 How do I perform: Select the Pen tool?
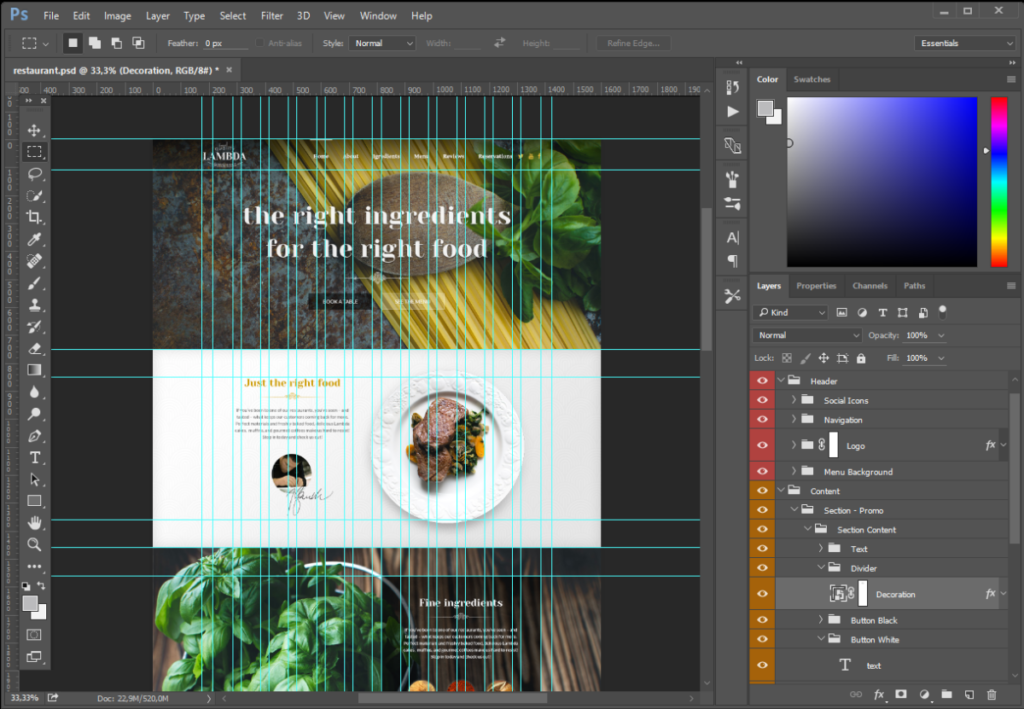click(34, 435)
